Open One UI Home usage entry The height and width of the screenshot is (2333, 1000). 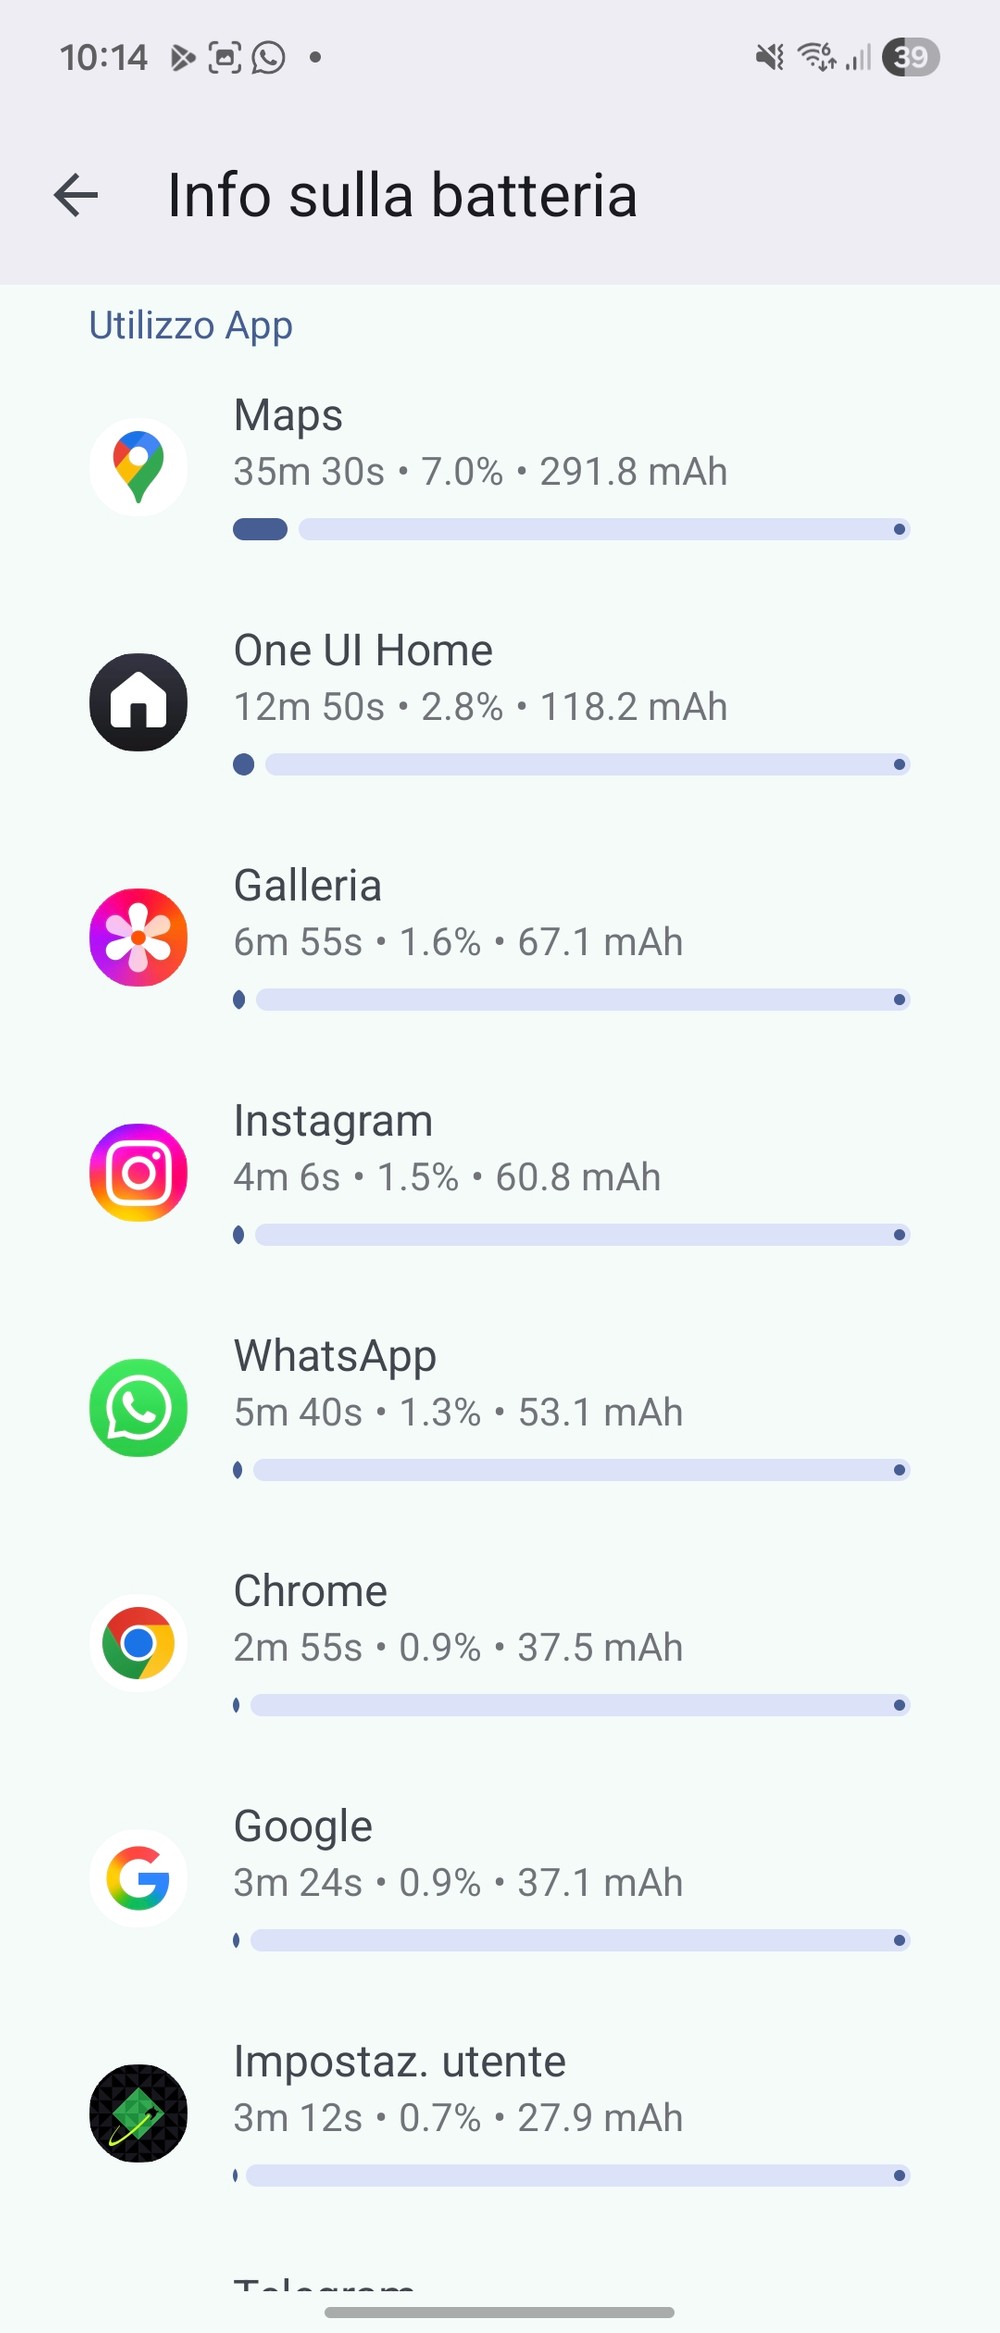[500, 702]
